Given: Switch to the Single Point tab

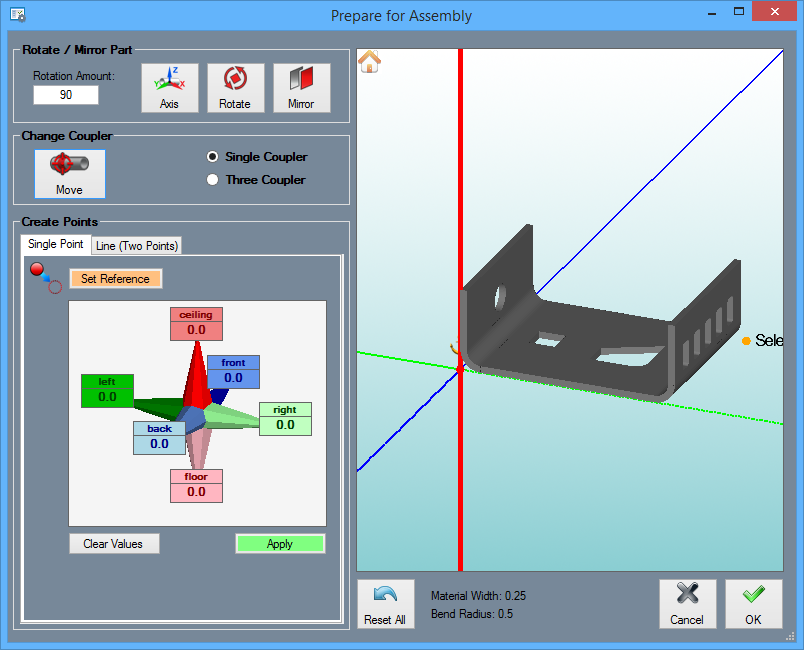Looking at the screenshot, I should pyautogui.click(x=56, y=244).
